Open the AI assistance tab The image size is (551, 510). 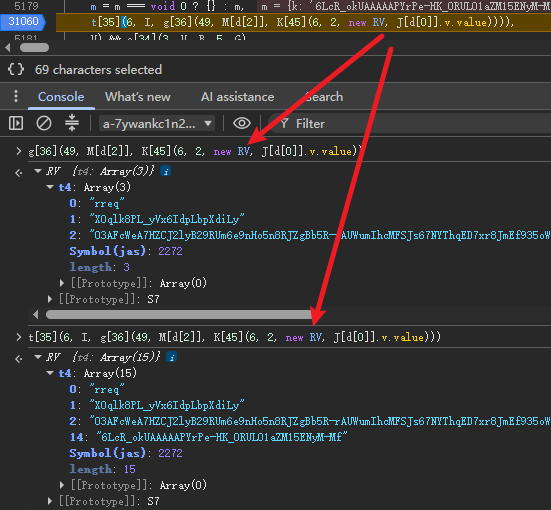point(238,97)
